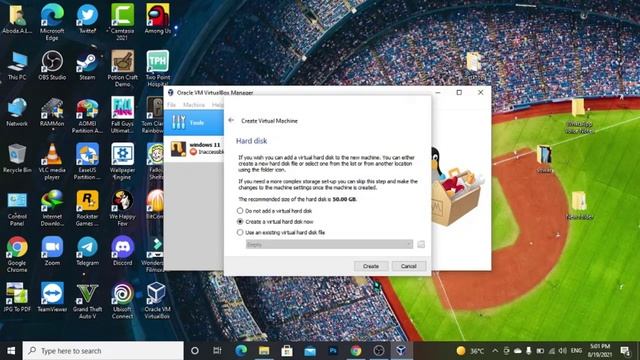Go back using the wizard back arrow

click(231, 120)
